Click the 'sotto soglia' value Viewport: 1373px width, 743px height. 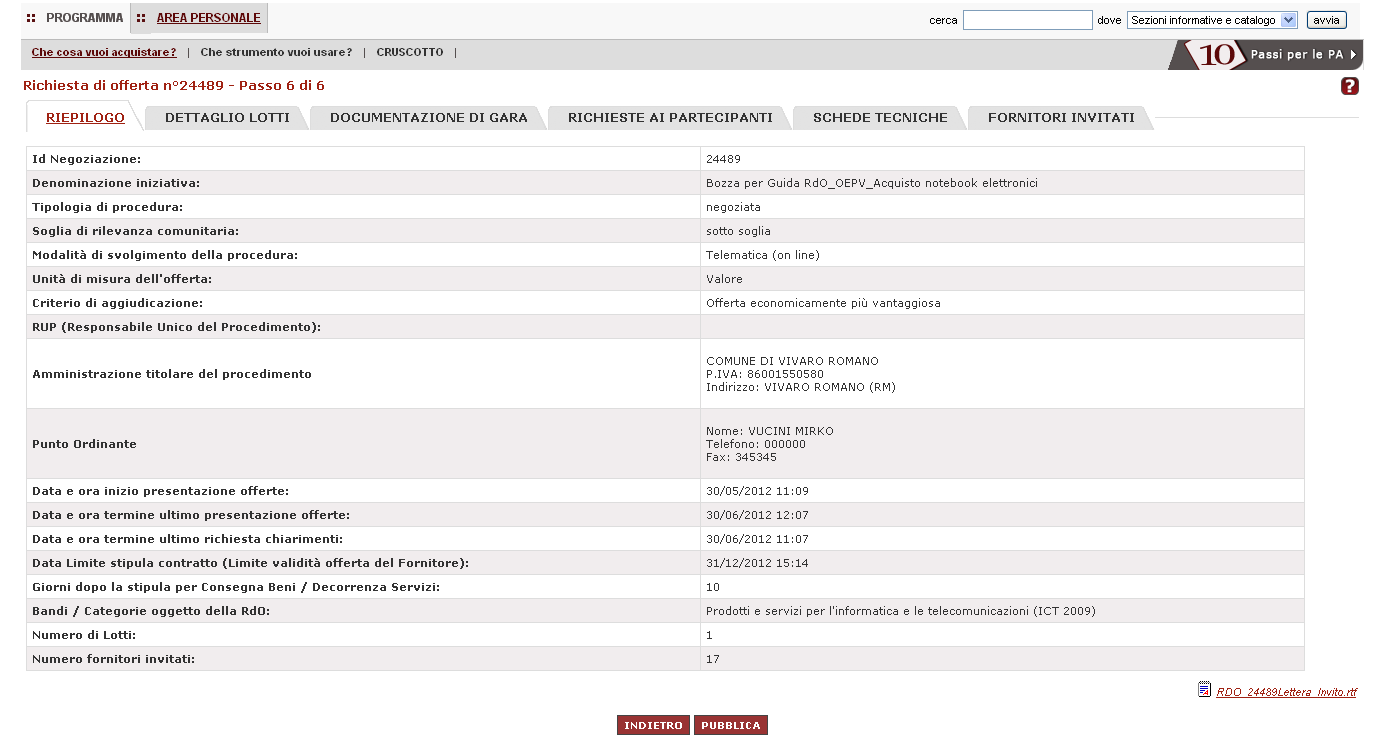(x=738, y=231)
